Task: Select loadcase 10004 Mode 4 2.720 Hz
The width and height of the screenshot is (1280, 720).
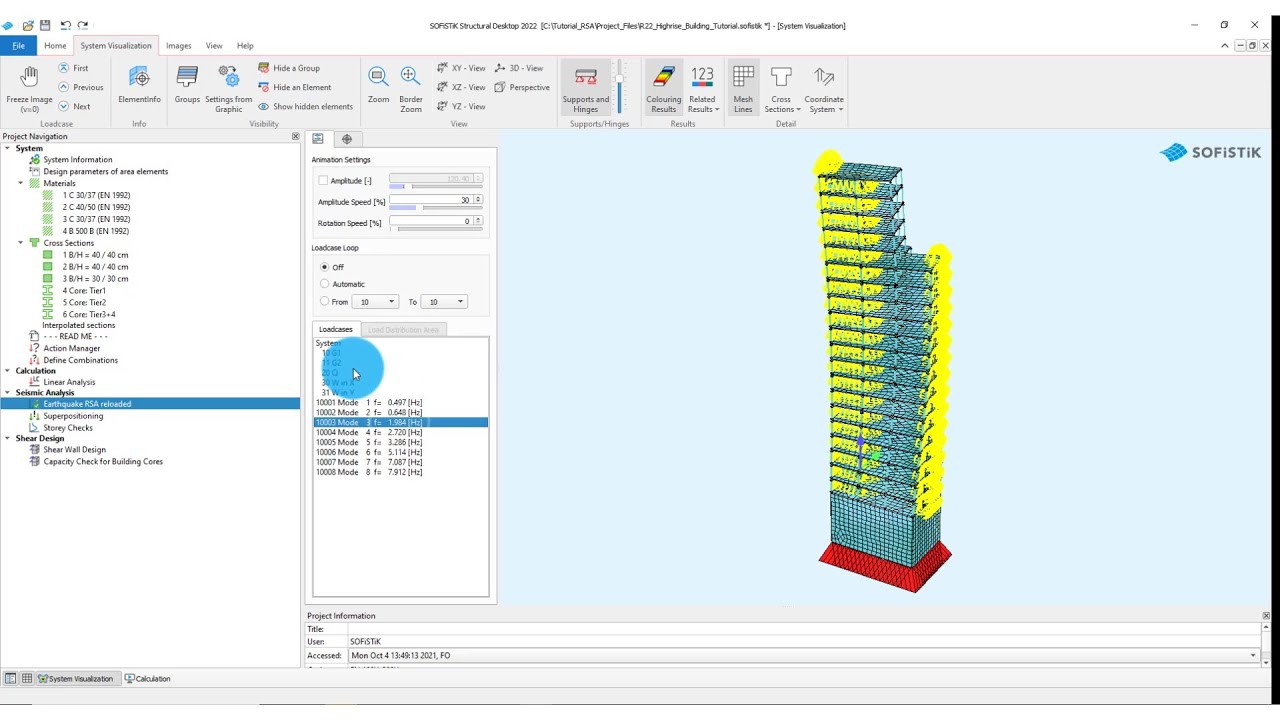Action: click(x=401, y=432)
